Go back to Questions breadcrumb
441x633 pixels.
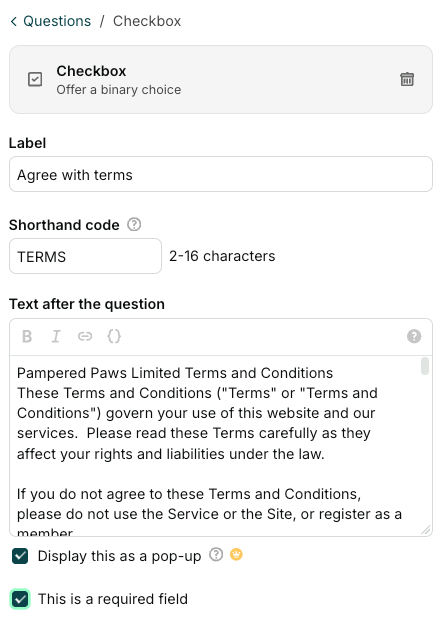pos(57,21)
